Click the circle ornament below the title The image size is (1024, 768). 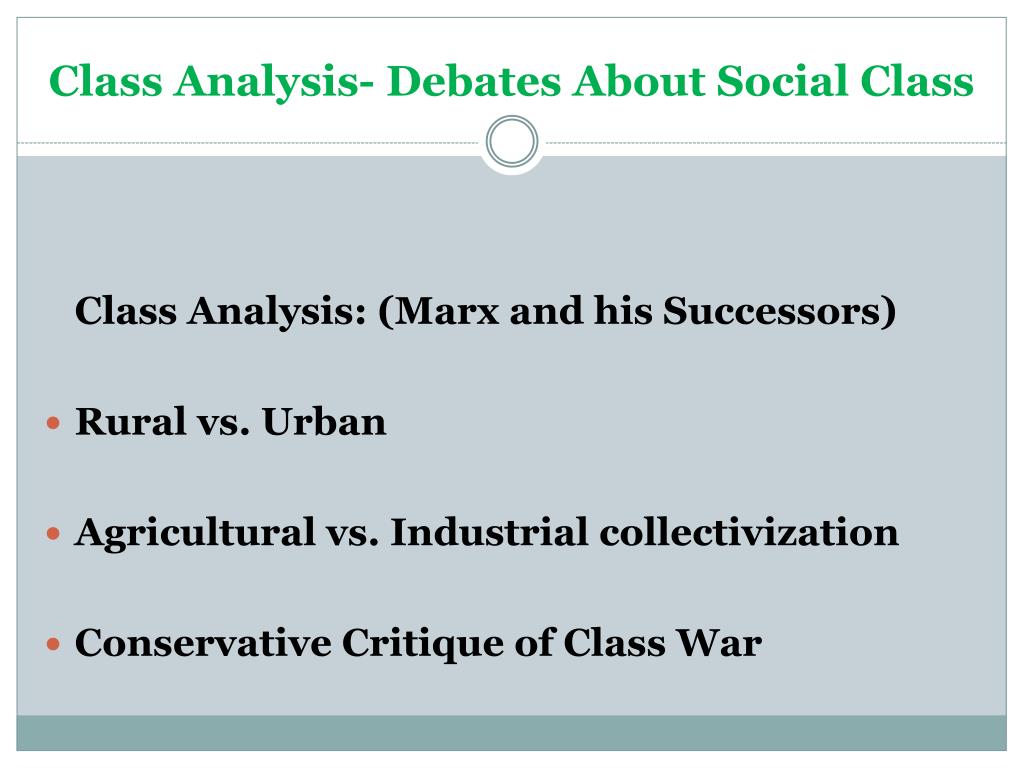512,141
